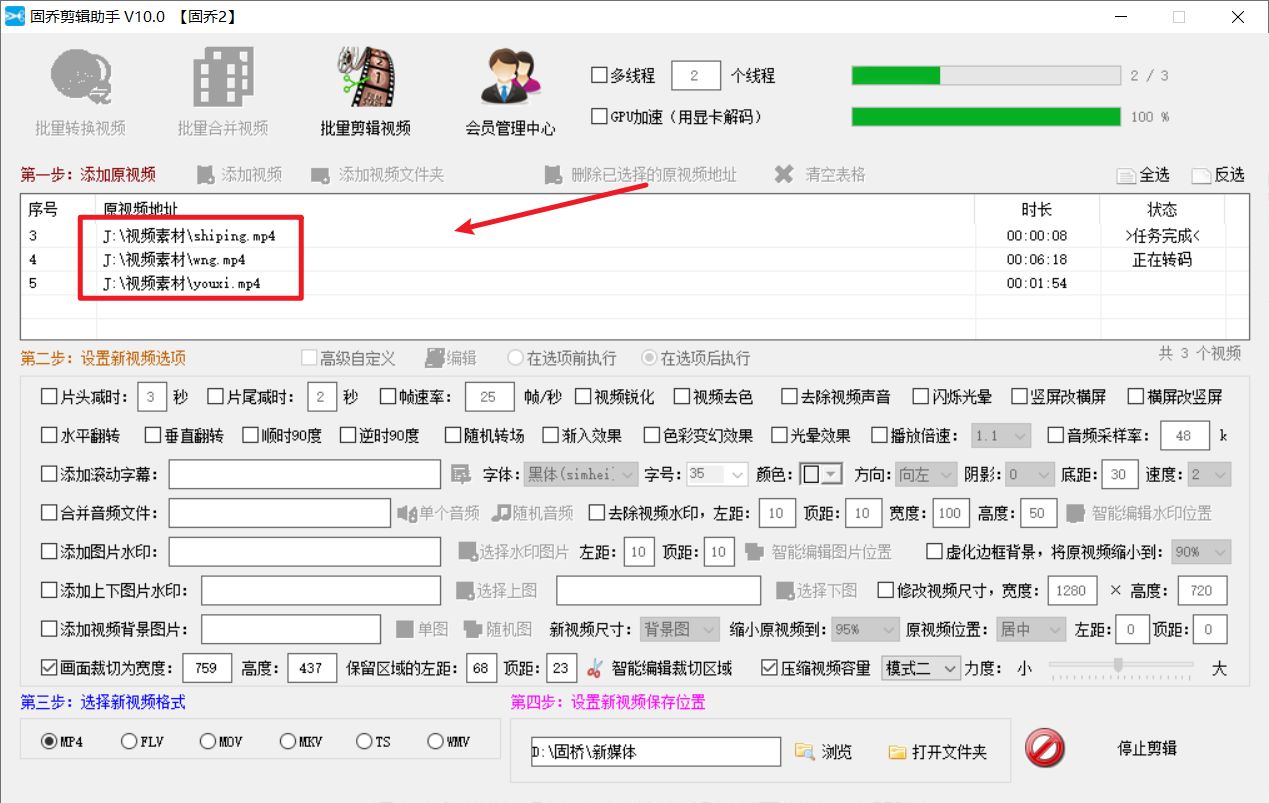The width and height of the screenshot is (1269, 803).
Task: Open the 批量剪辑视频 film icon
Action: [x=365, y=78]
